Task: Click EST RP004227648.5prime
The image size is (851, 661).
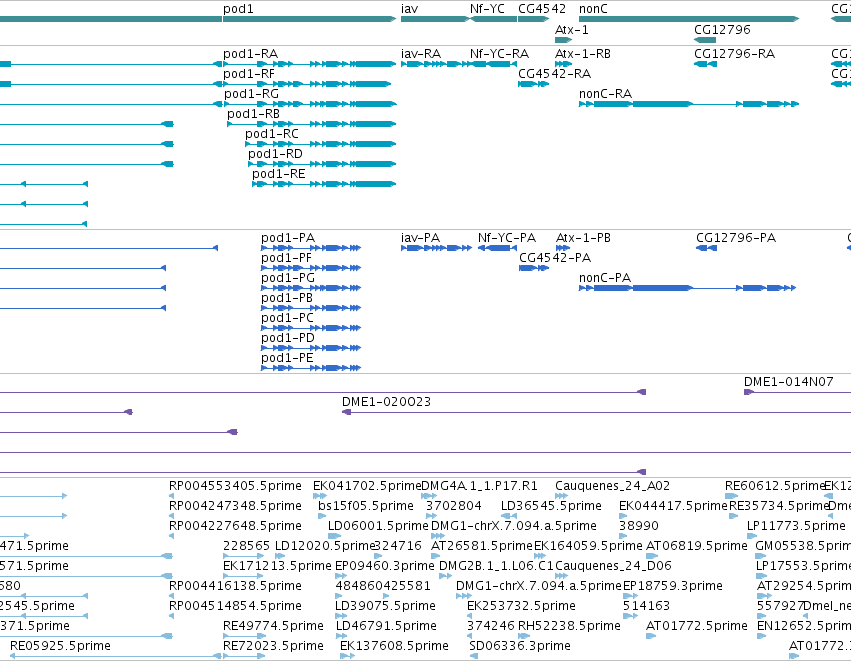Action: coord(172,536)
